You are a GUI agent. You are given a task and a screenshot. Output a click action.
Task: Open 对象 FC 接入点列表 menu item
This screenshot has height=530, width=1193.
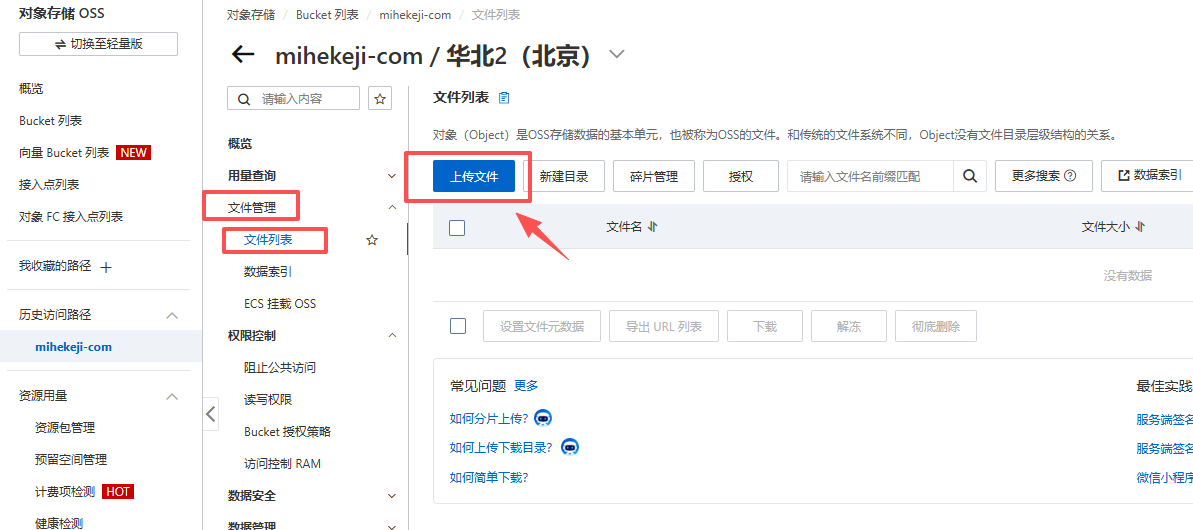click(71, 217)
